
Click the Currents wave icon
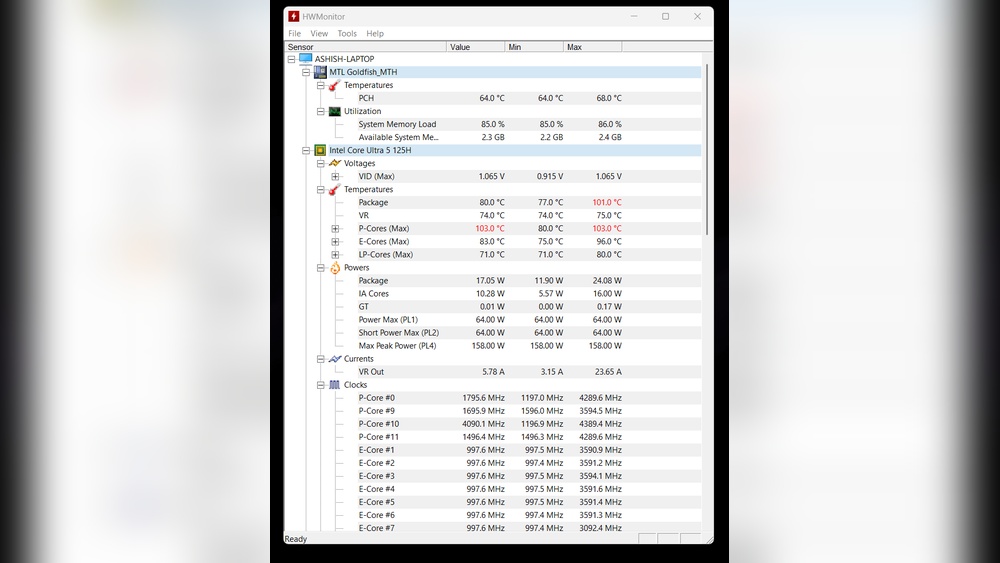[x=335, y=359]
